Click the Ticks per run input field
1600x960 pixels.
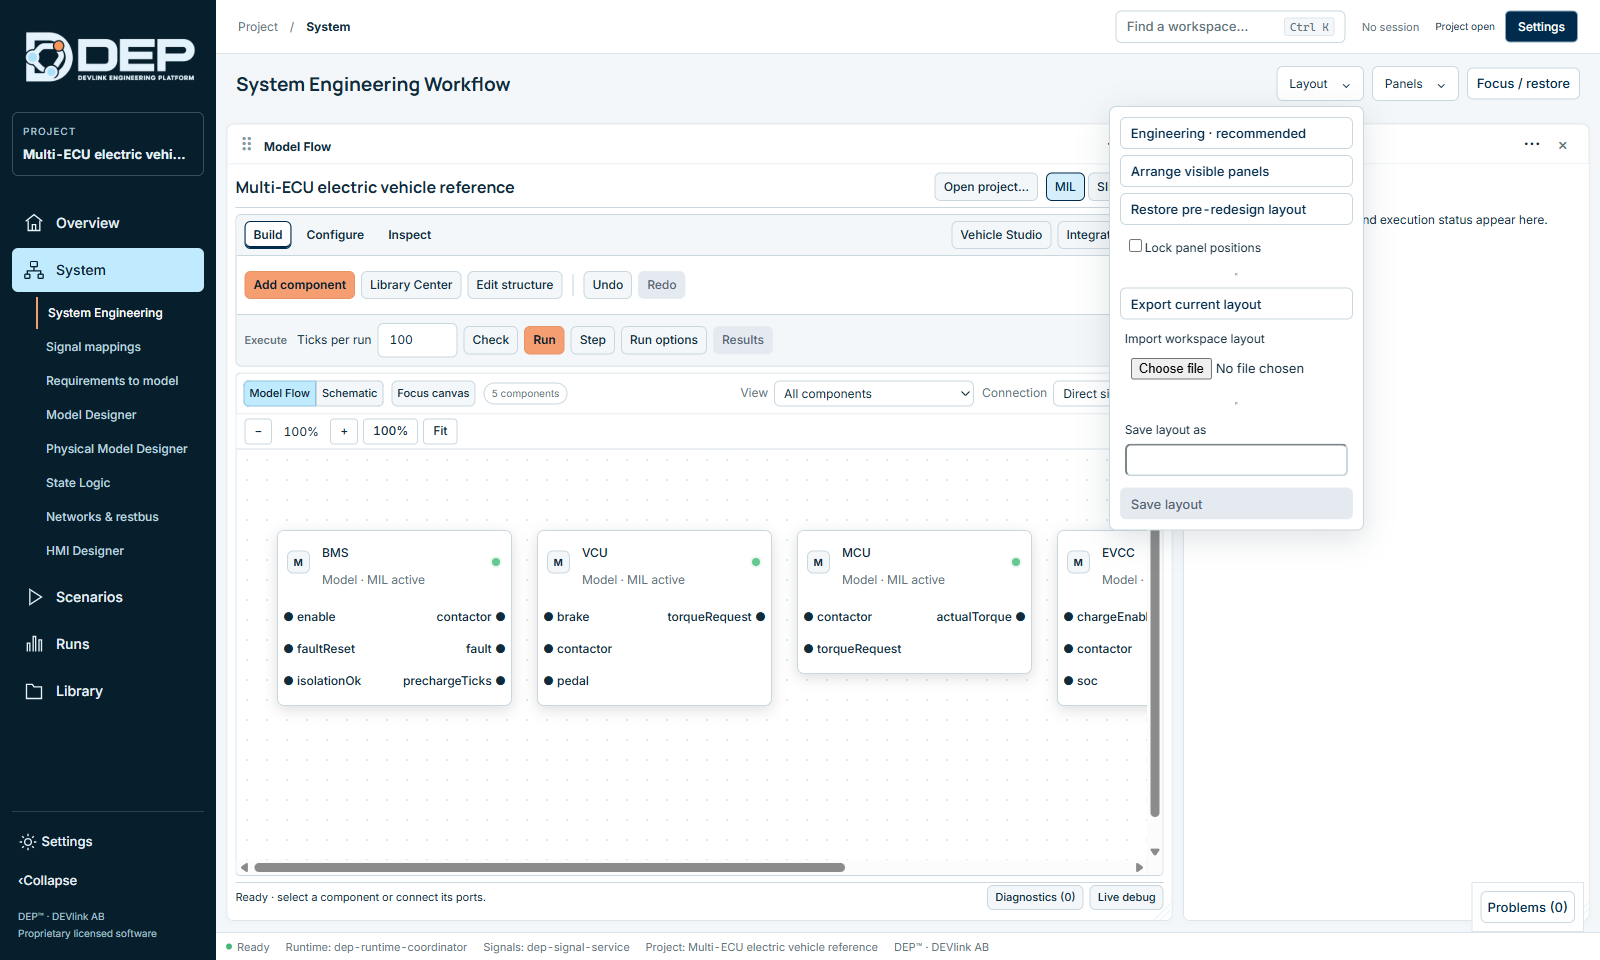417,340
